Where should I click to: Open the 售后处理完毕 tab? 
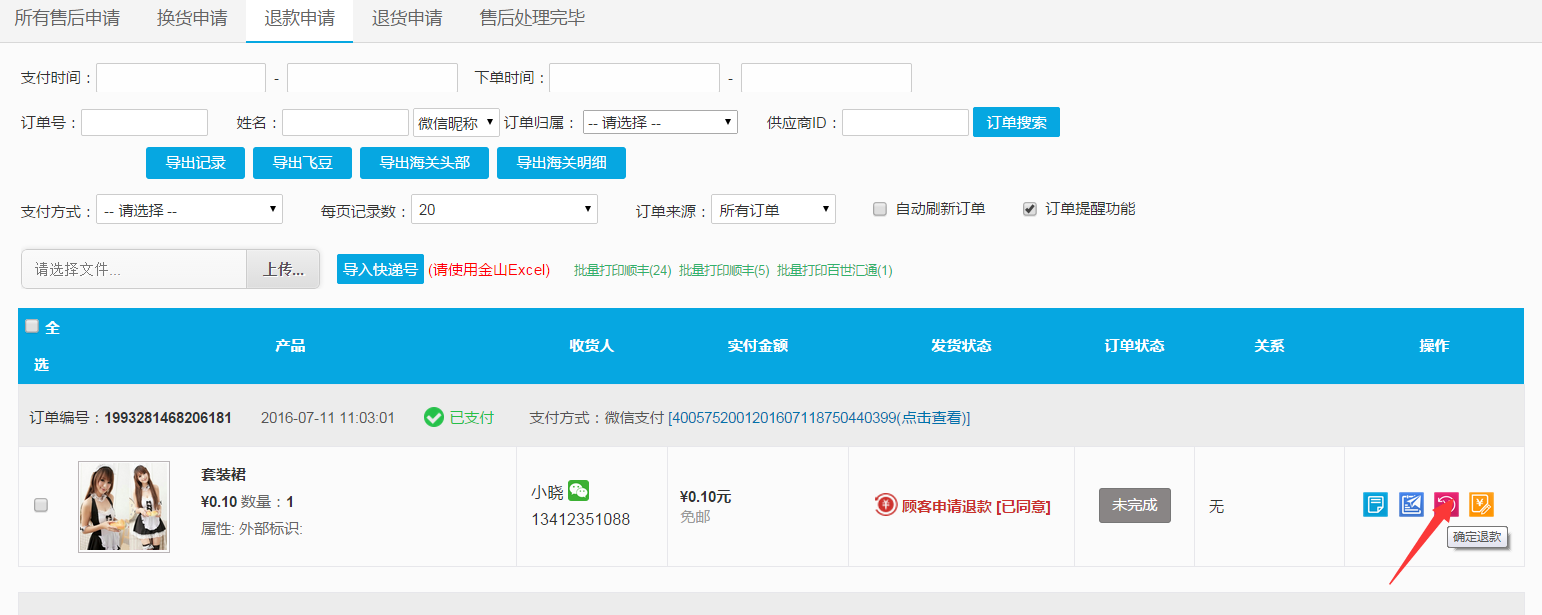(x=532, y=19)
